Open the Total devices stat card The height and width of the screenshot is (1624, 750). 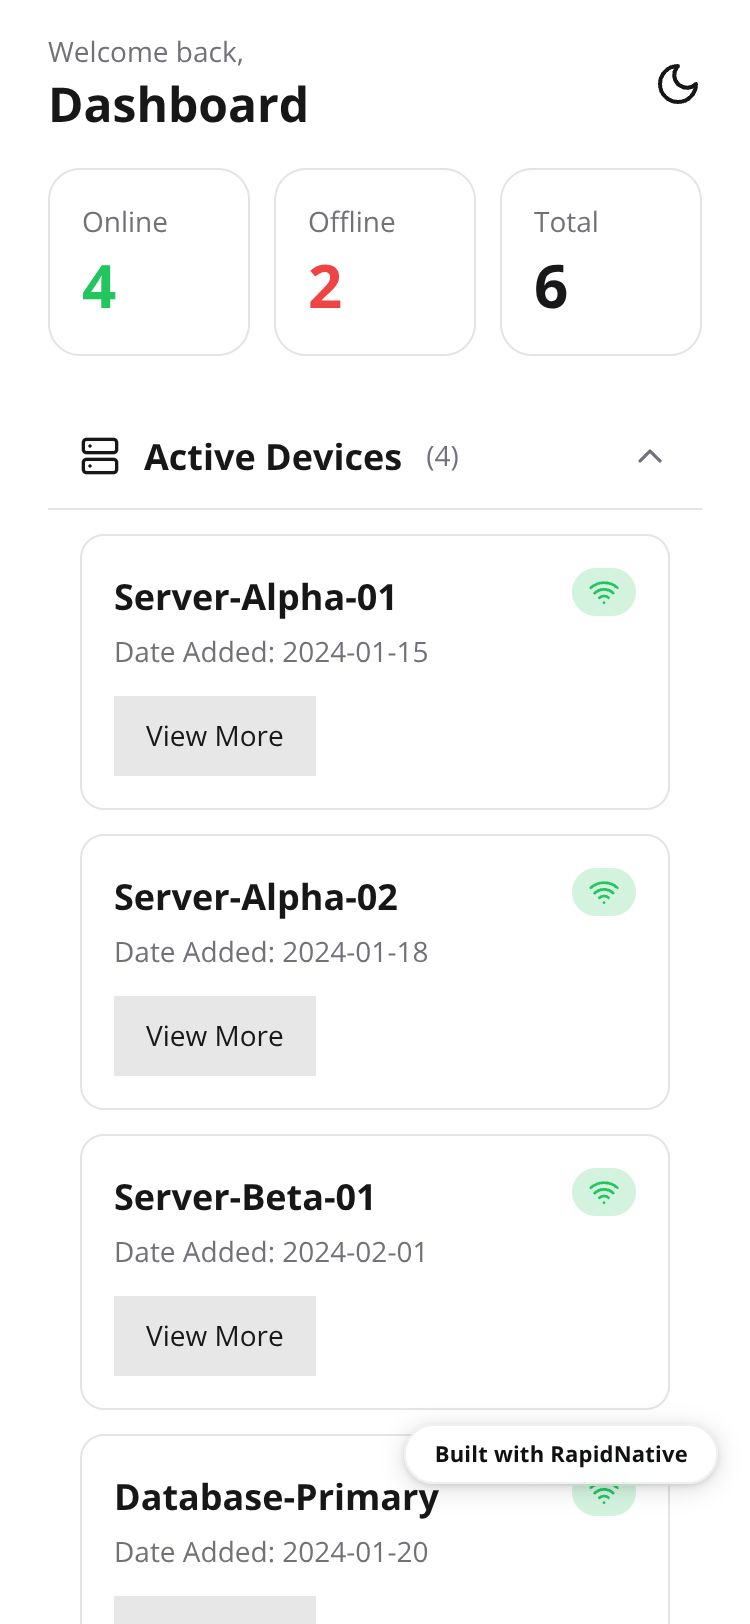(x=601, y=262)
